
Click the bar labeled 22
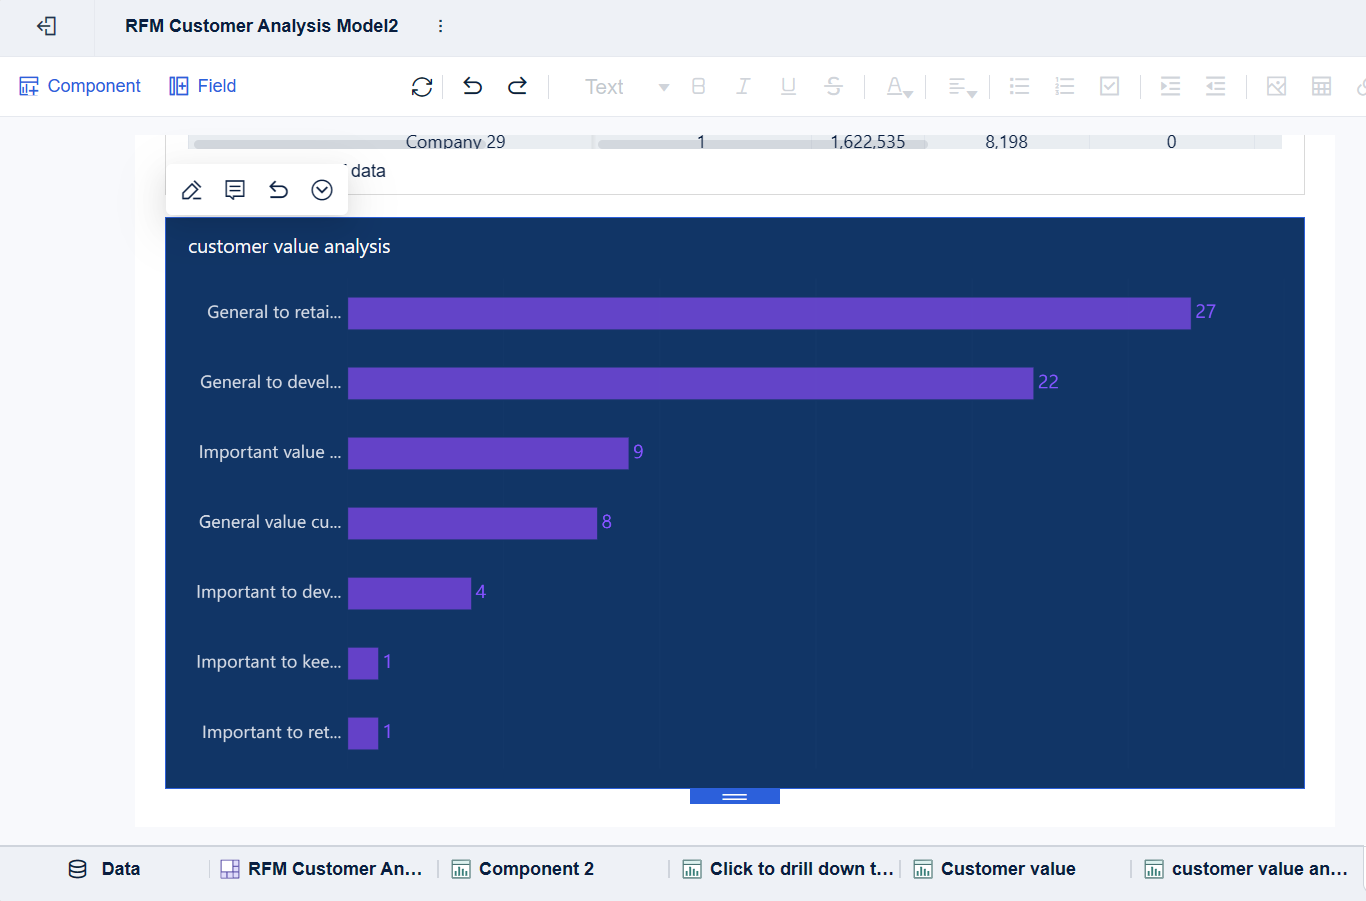[690, 383]
